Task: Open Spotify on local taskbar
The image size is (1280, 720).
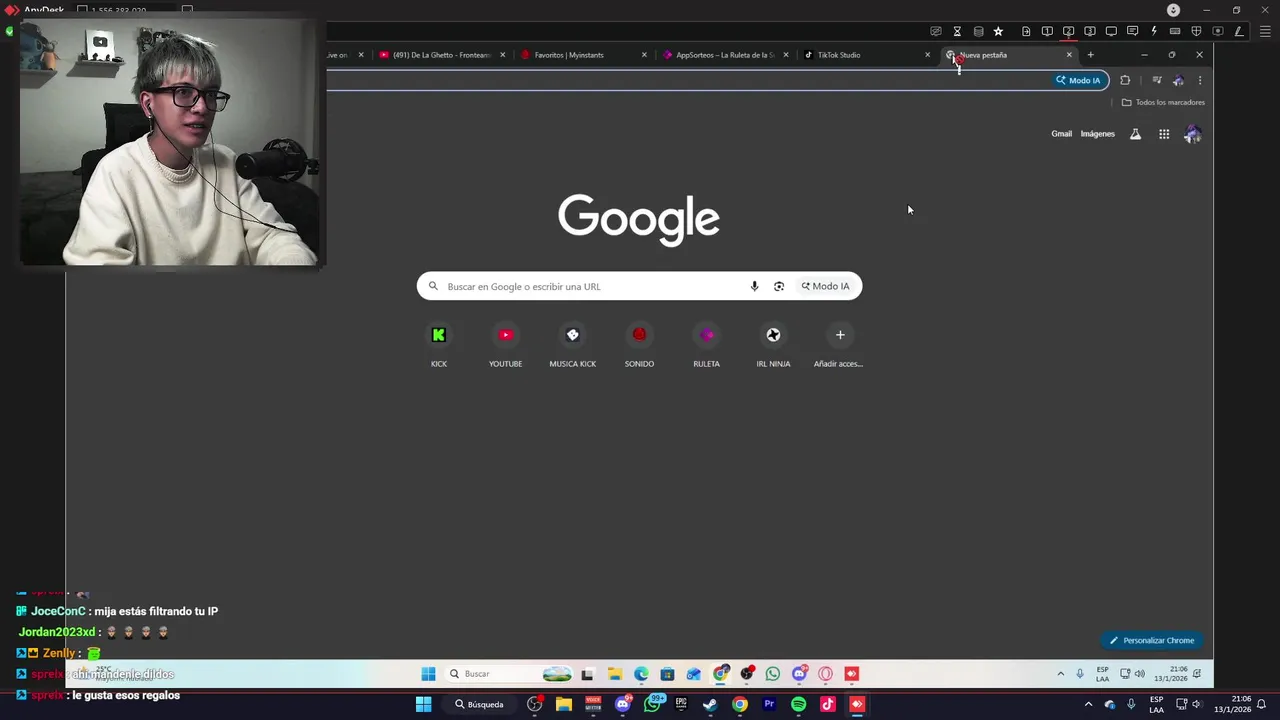Action: click(x=798, y=705)
